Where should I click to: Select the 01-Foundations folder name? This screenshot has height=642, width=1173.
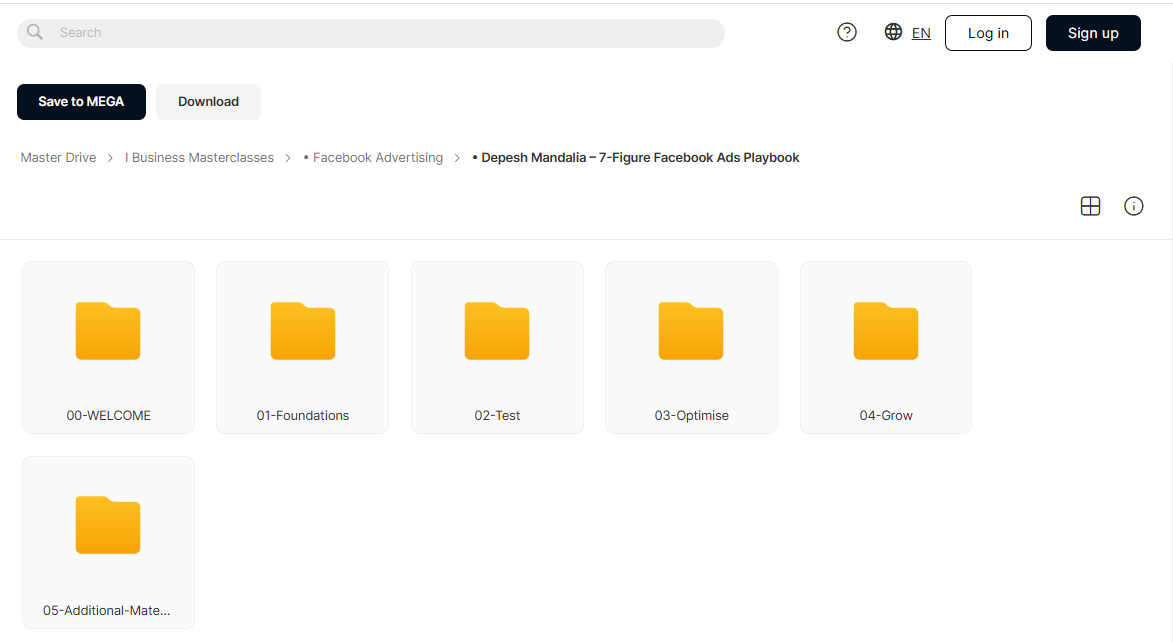(303, 415)
